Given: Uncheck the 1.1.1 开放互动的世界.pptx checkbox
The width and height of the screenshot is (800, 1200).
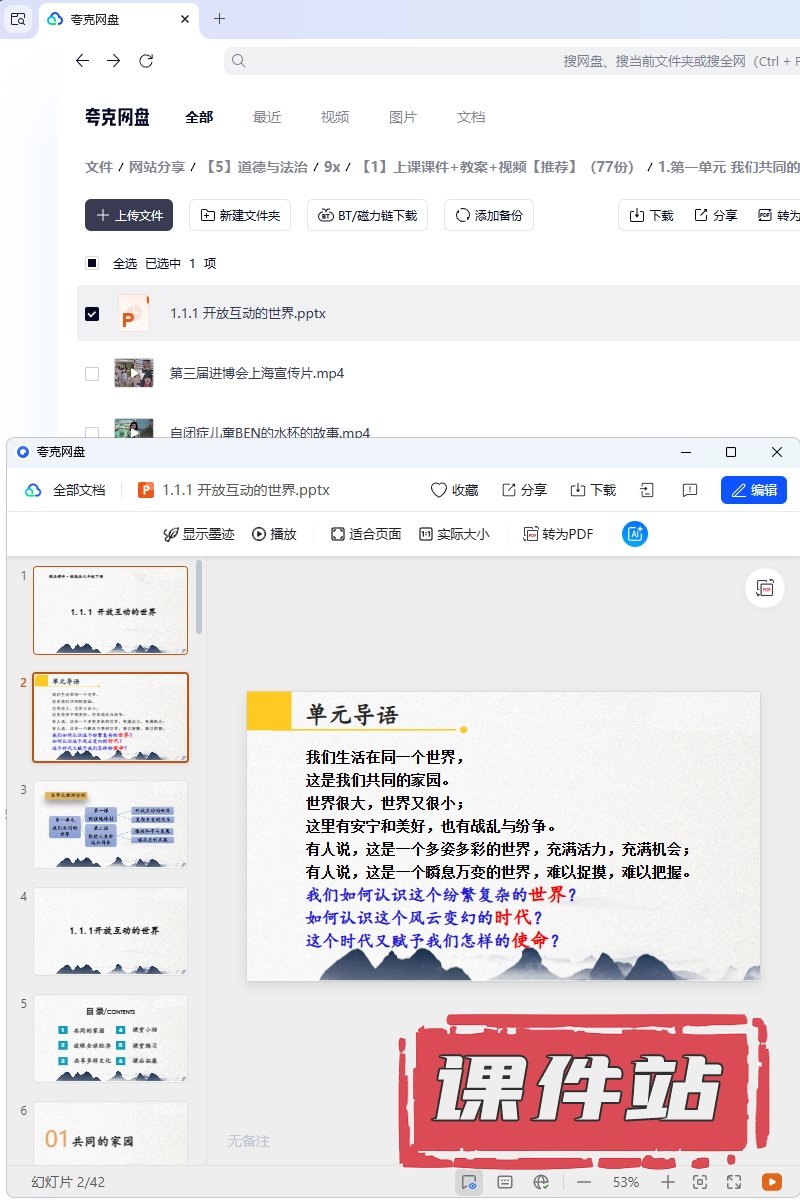Looking at the screenshot, I should (92, 313).
